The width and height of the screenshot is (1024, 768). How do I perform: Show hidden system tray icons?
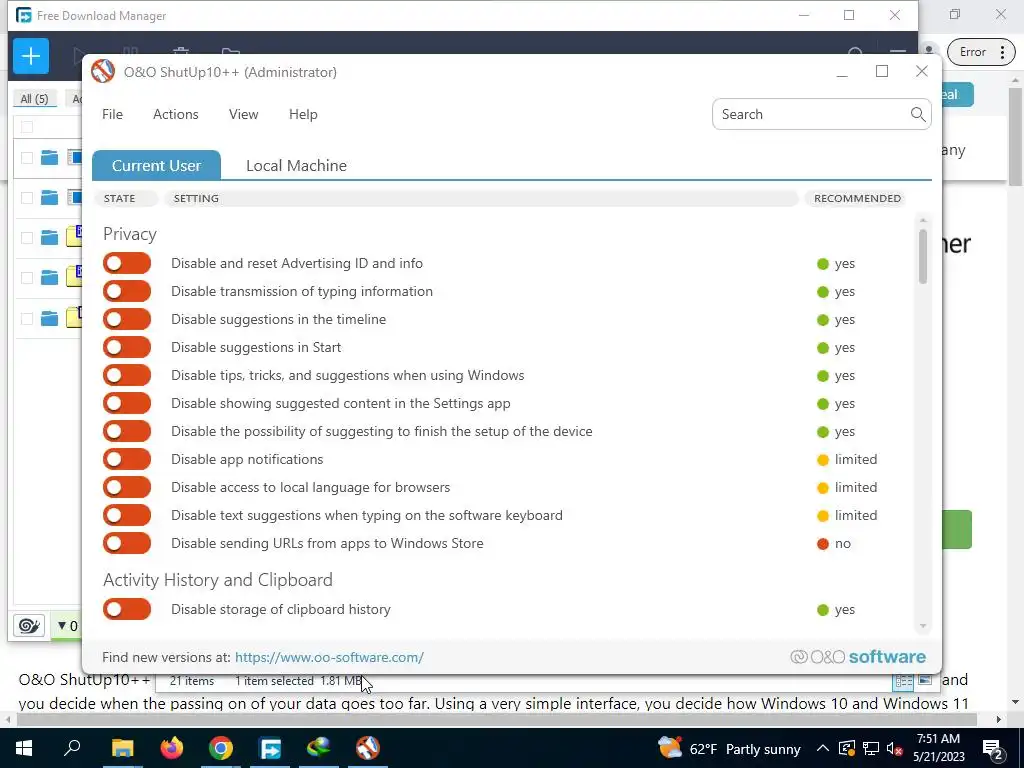823,748
